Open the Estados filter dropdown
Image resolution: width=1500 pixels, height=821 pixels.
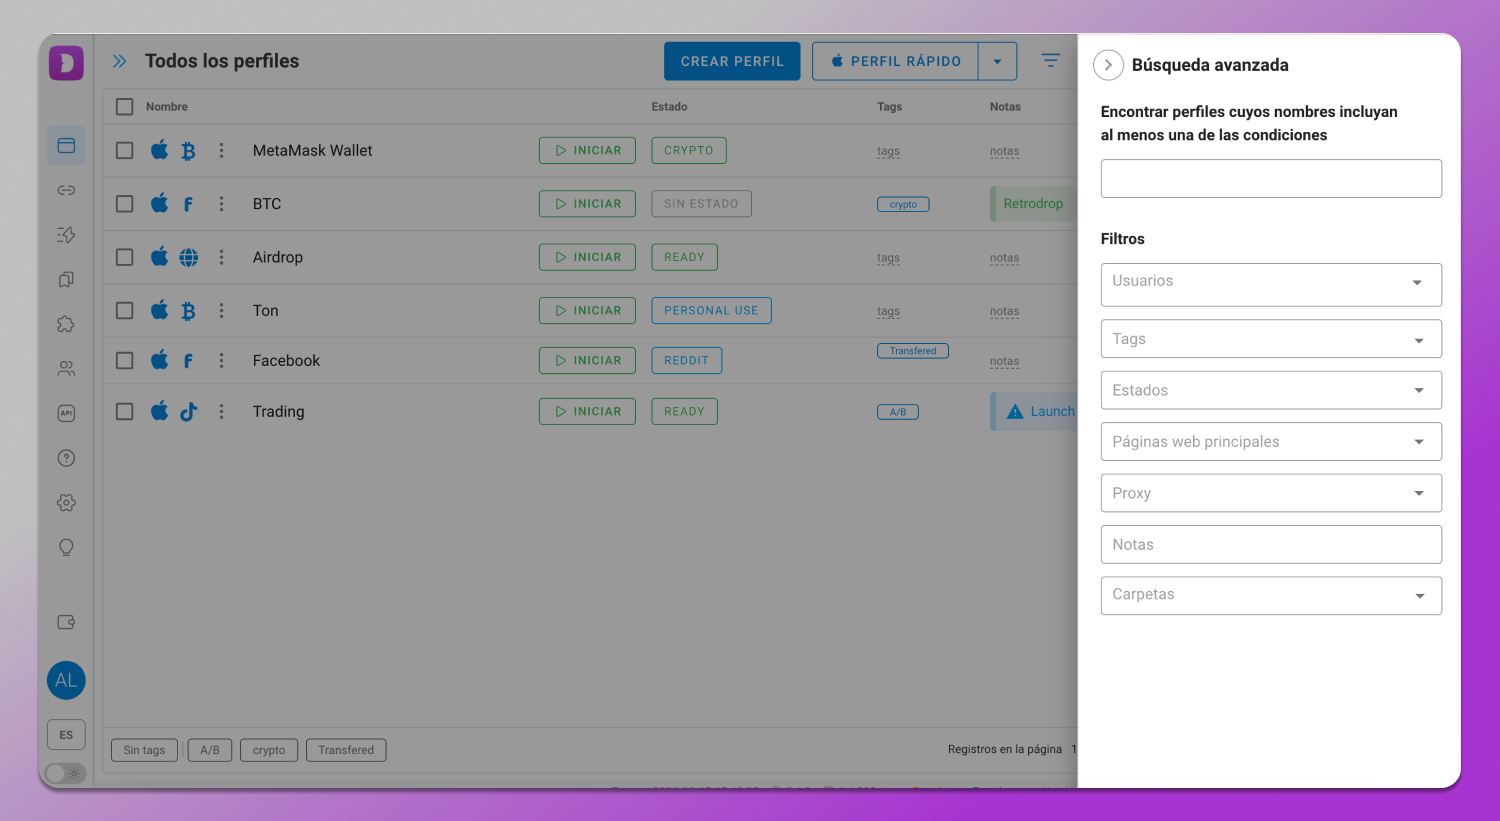[1270, 390]
